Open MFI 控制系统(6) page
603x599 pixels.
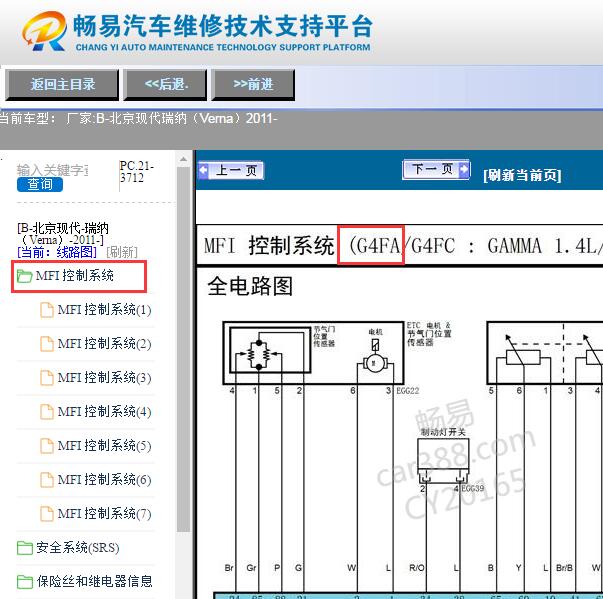pos(104,480)
